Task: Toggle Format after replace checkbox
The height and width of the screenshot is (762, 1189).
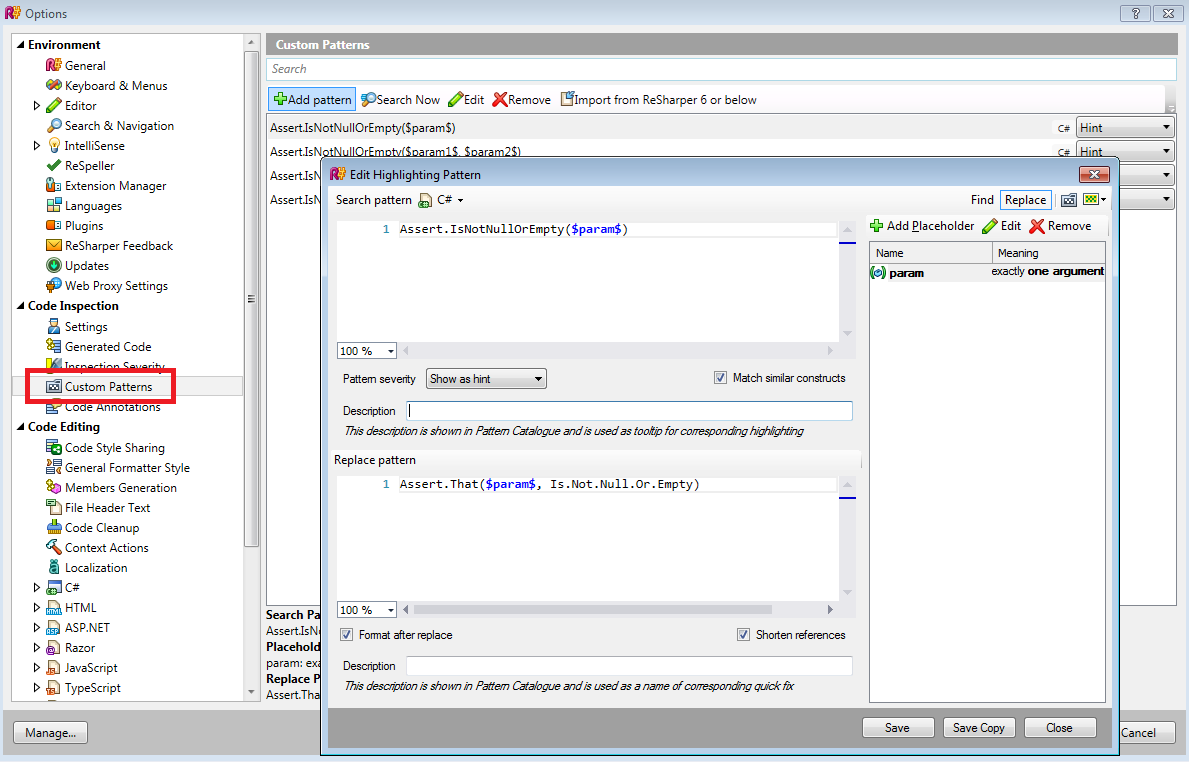Action: coord(347,635)
